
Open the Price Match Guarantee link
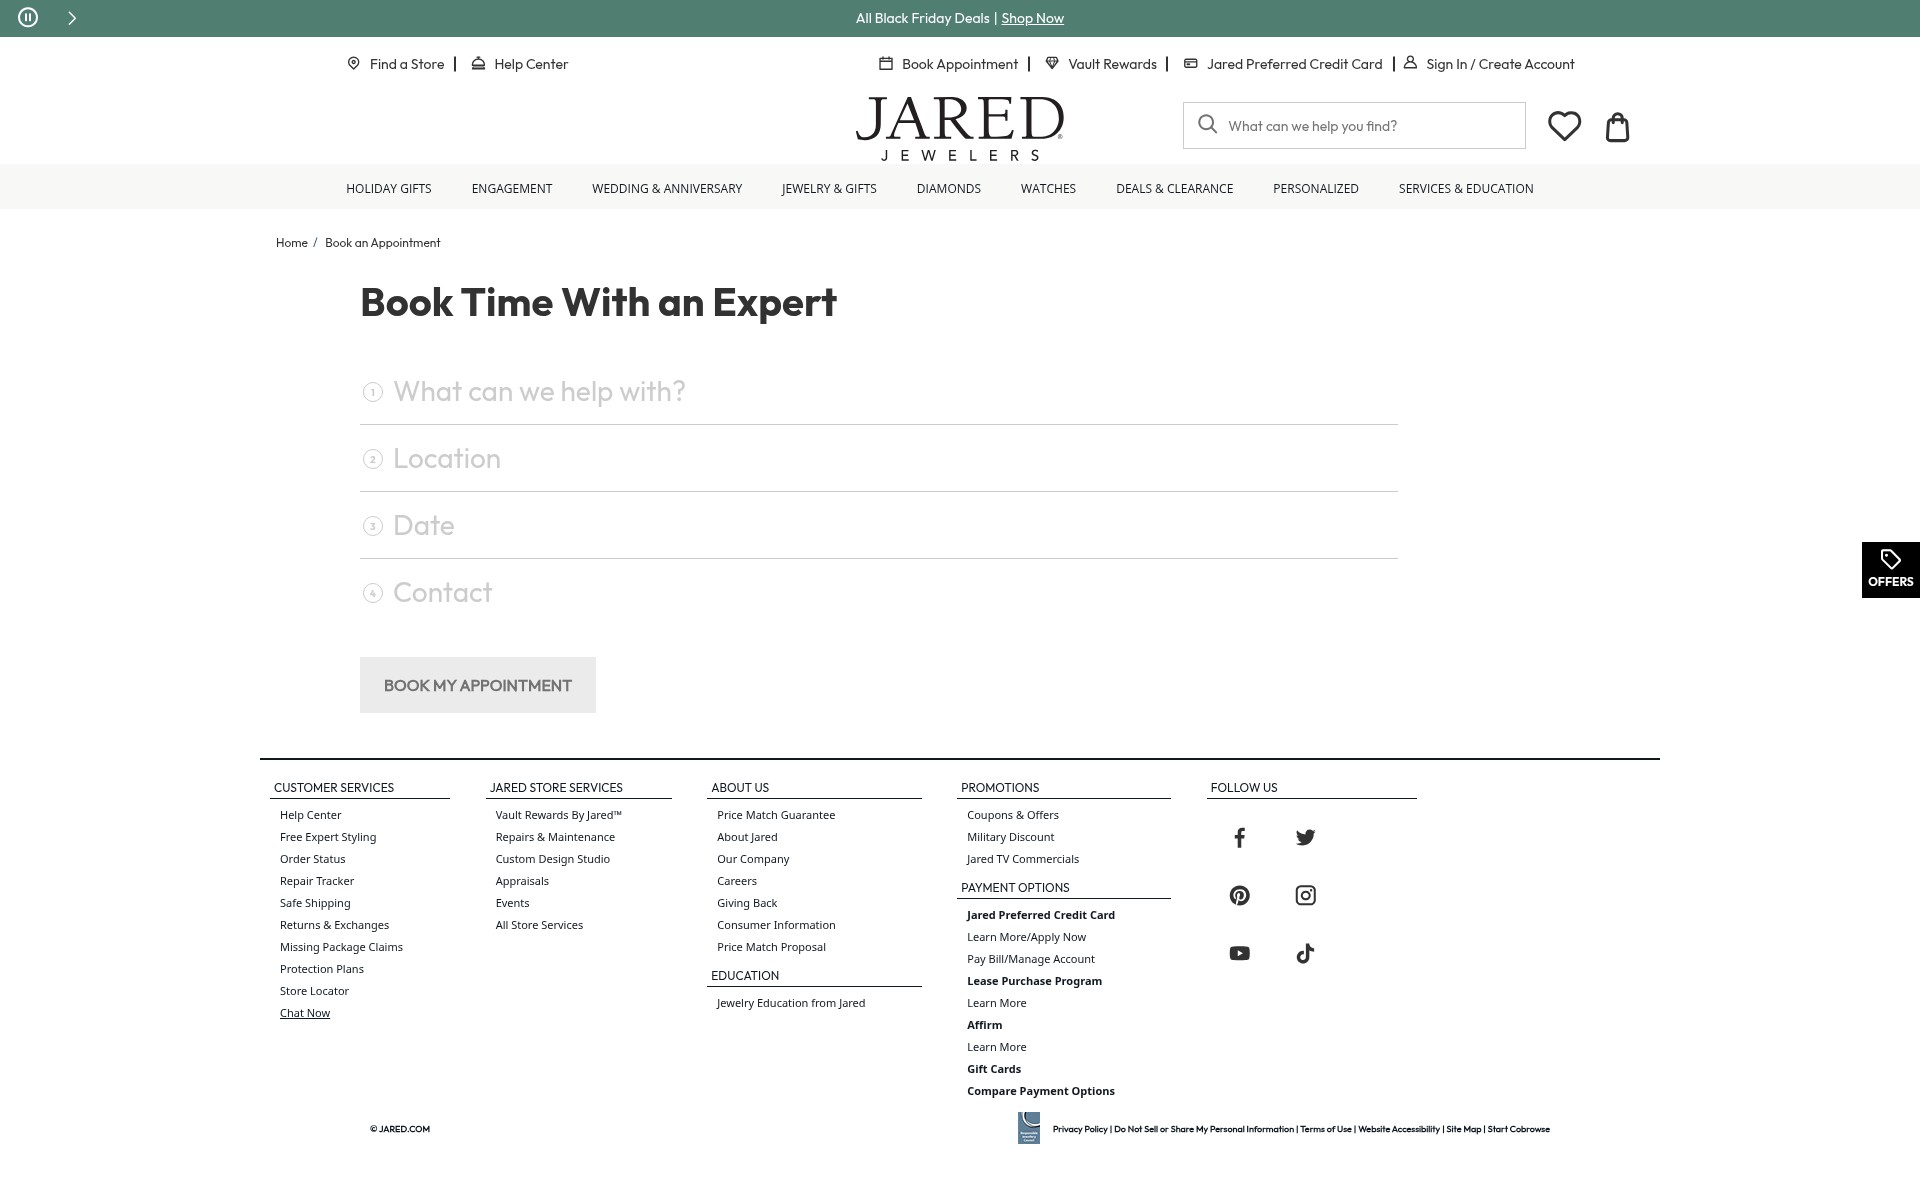tap(775, 815)
